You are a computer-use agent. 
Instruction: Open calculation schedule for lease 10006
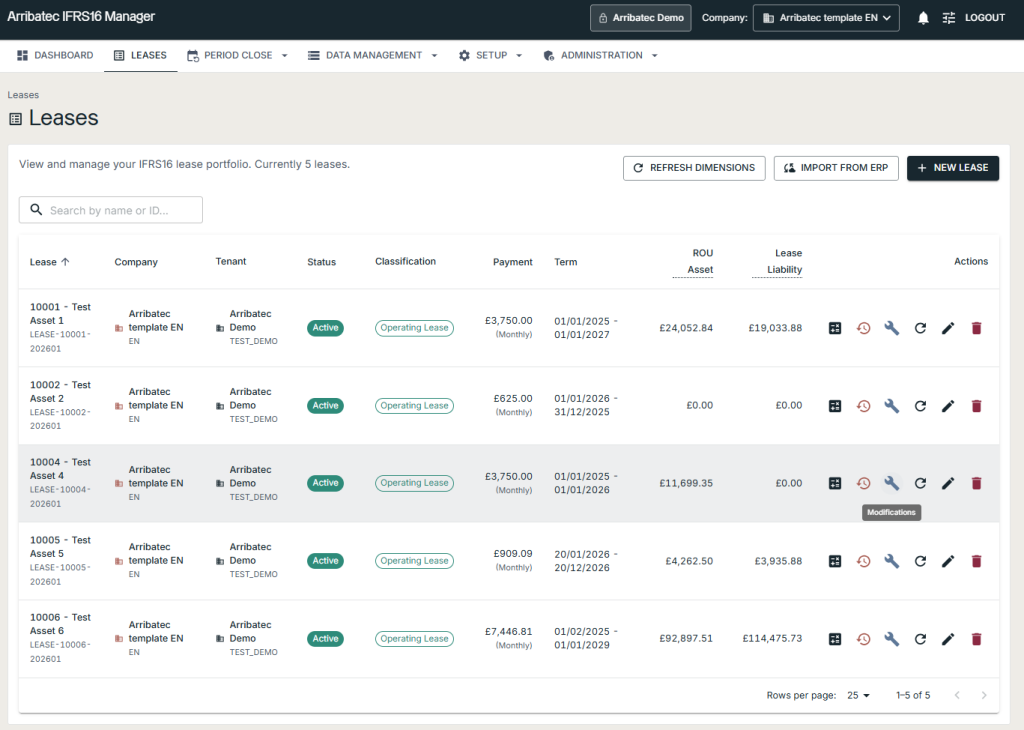(835, 639)
